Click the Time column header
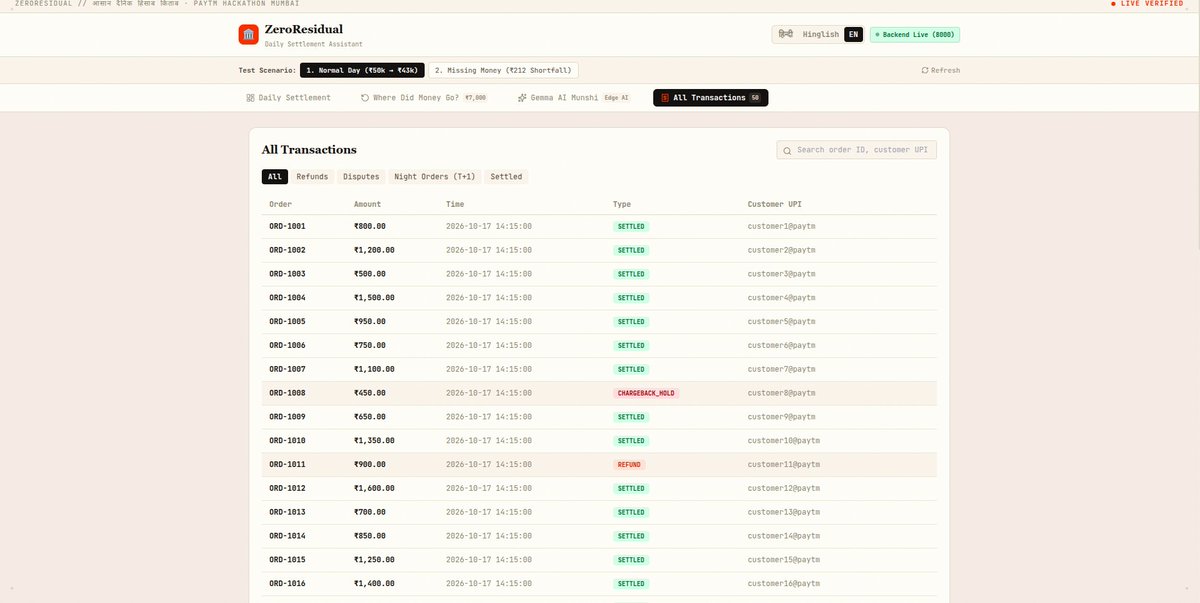Screen dimensions: 1200x603 (455, 204)
